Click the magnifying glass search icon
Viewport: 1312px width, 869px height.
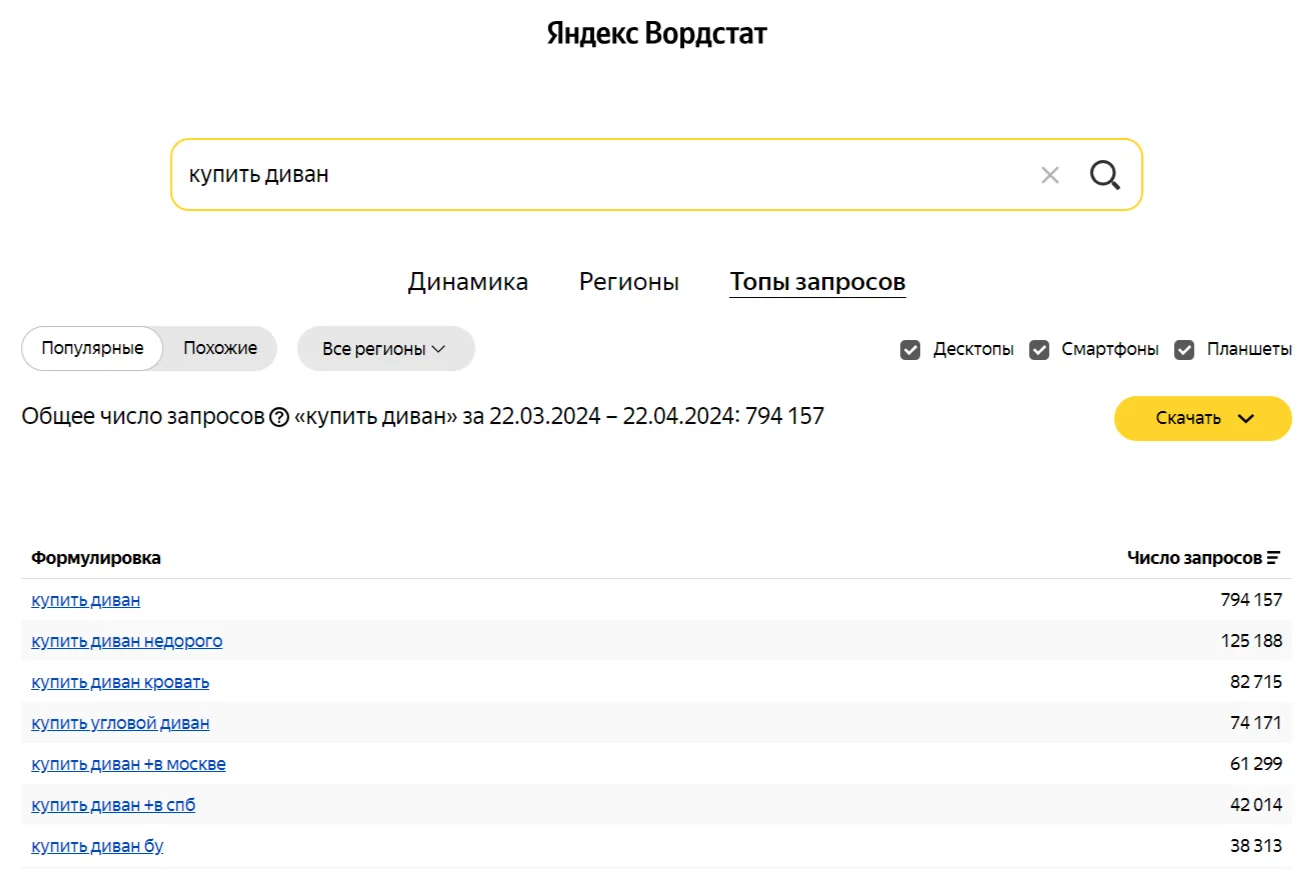coord(1105,176)
